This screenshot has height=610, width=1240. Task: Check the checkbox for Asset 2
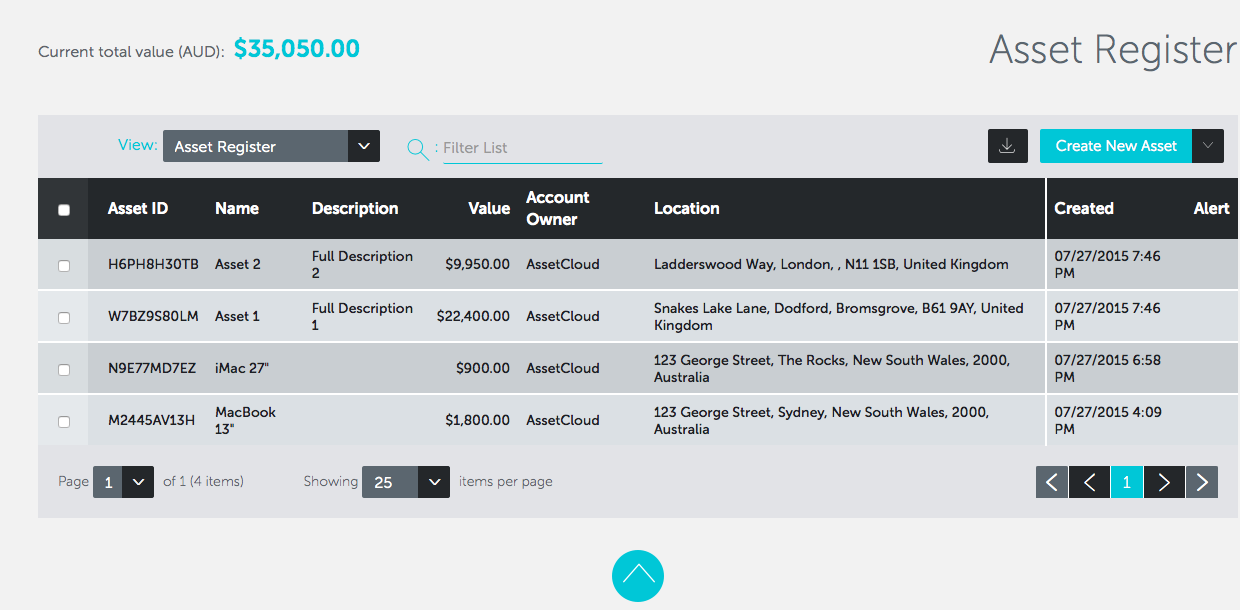(64, 264)
